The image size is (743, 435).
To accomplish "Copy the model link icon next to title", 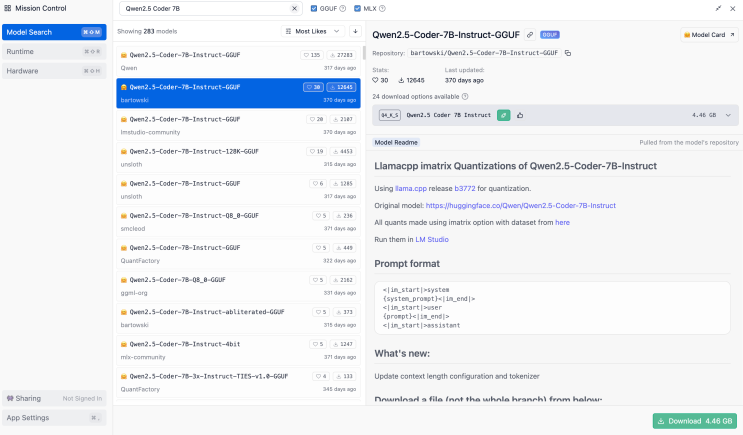I will 530,35.
